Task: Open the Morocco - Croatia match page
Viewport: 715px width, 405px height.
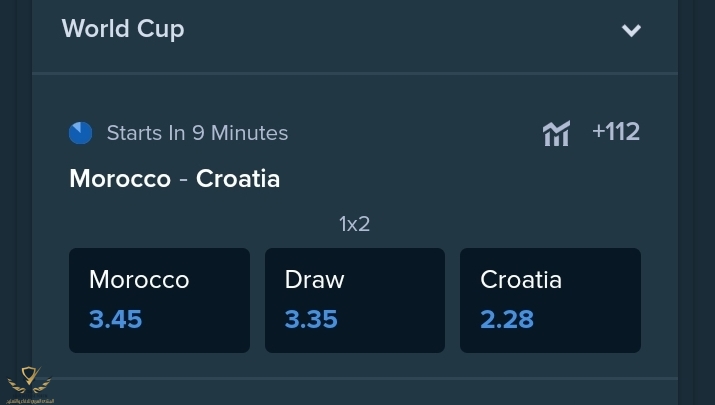Action: 175,178
